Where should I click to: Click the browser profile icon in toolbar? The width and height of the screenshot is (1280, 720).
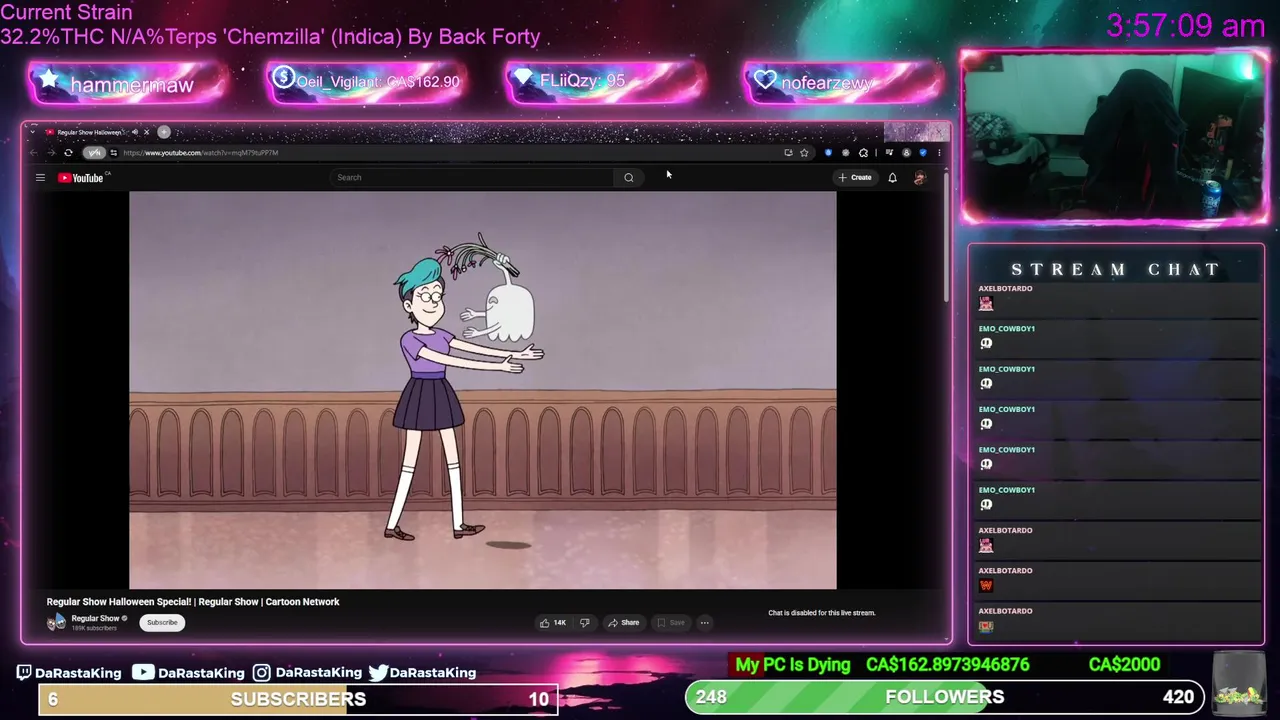pyautogui.click(x=906, y=153)
